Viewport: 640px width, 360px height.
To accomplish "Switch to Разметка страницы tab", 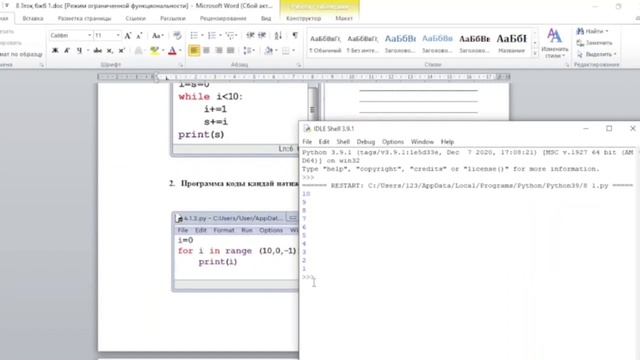I will click(x=84, y=18).
